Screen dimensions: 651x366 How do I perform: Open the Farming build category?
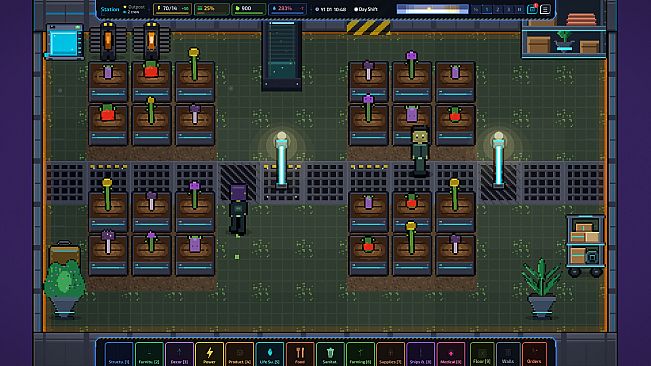pos(360,354)
